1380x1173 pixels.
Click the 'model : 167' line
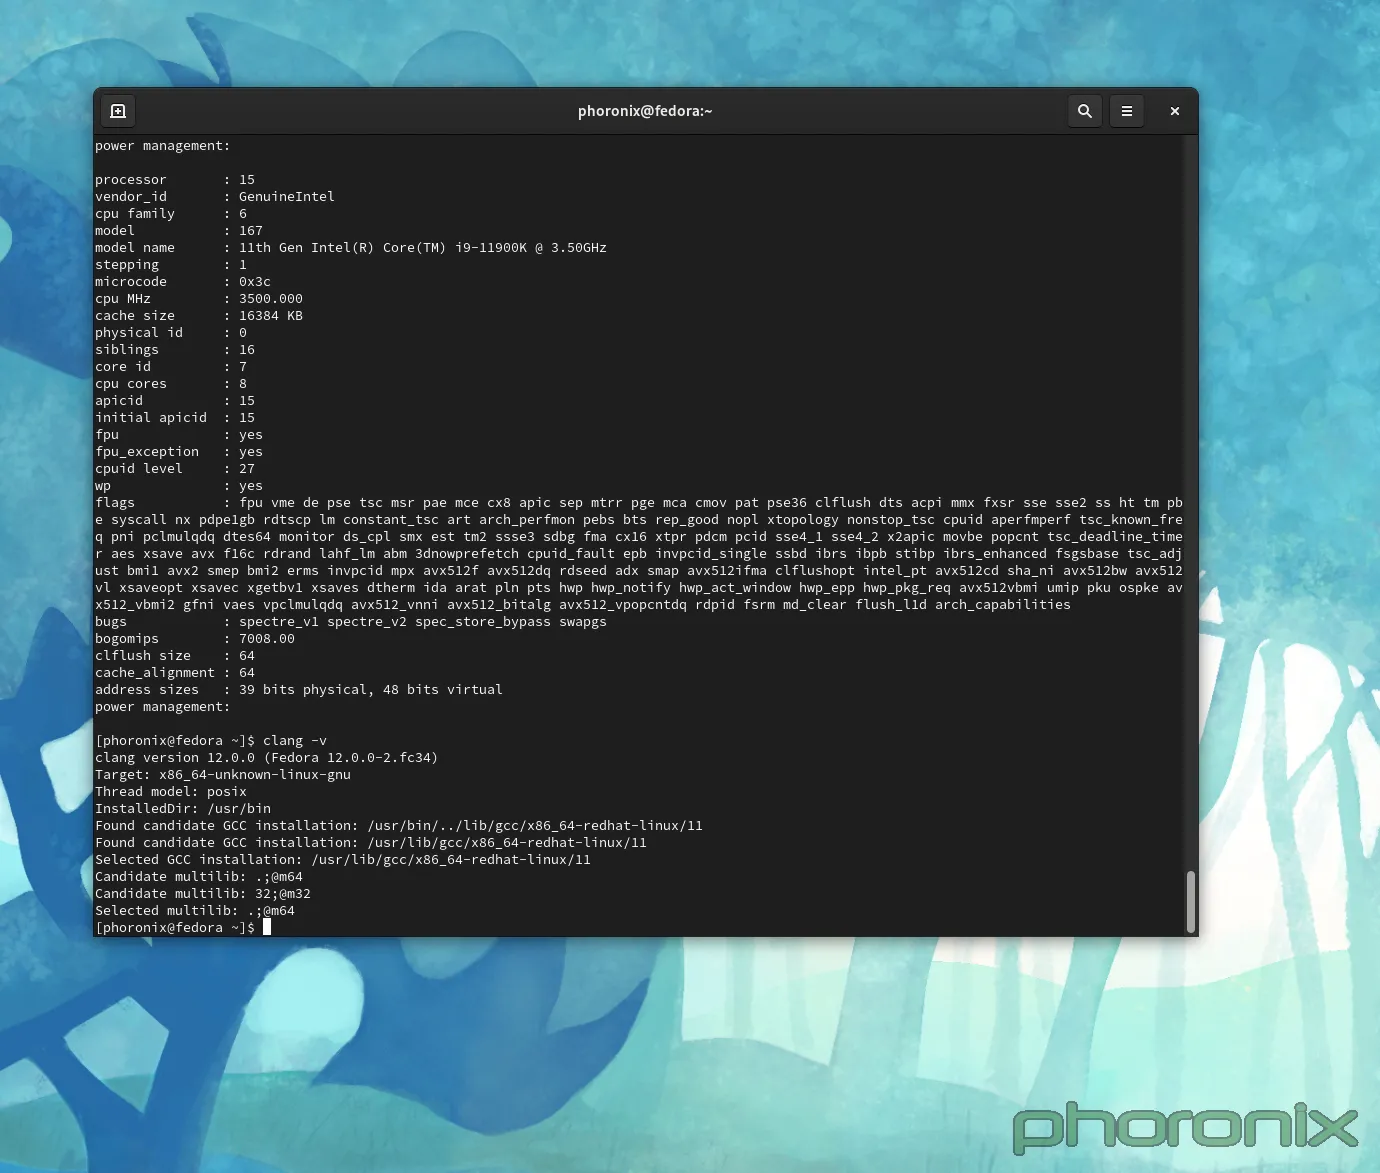point(179,231)
